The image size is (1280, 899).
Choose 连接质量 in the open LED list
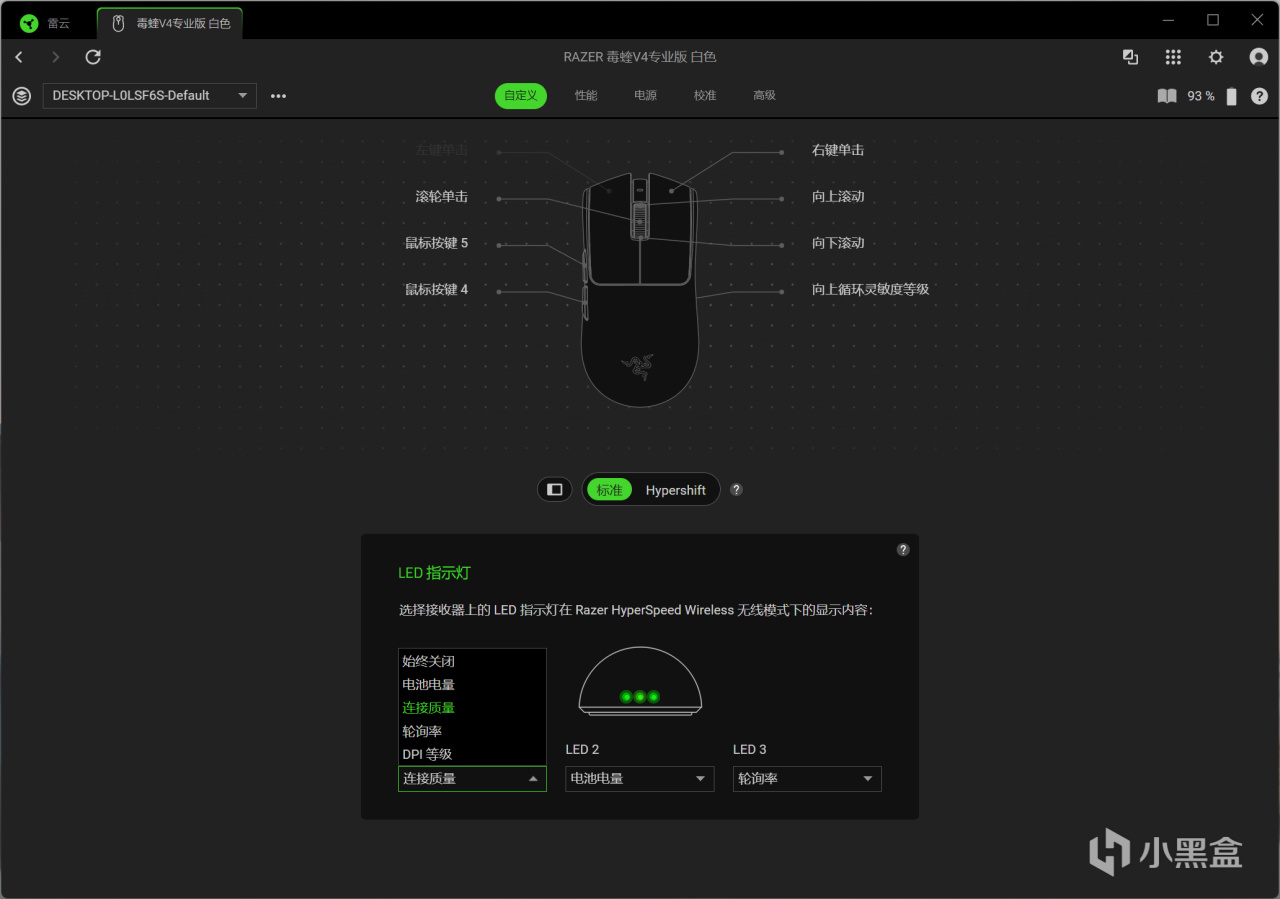point(472,707)
